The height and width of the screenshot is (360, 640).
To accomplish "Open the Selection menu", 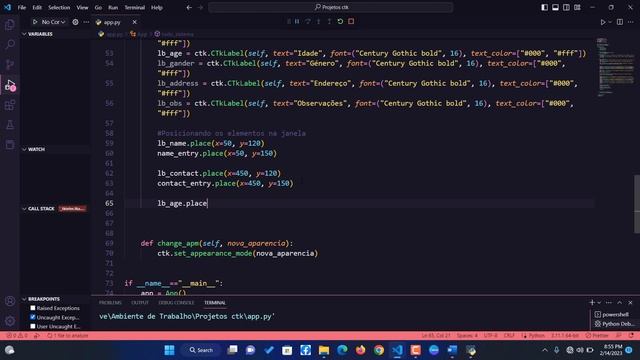I will pos(59,7).
